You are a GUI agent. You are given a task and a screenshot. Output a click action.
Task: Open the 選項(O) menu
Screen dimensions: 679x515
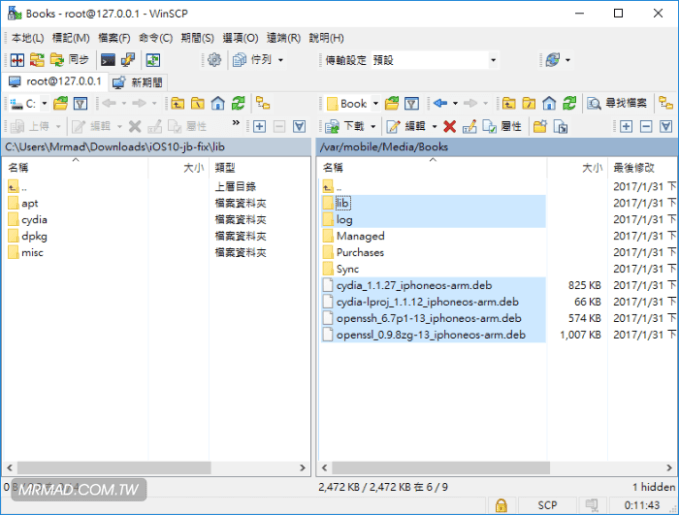pos(240,38)
